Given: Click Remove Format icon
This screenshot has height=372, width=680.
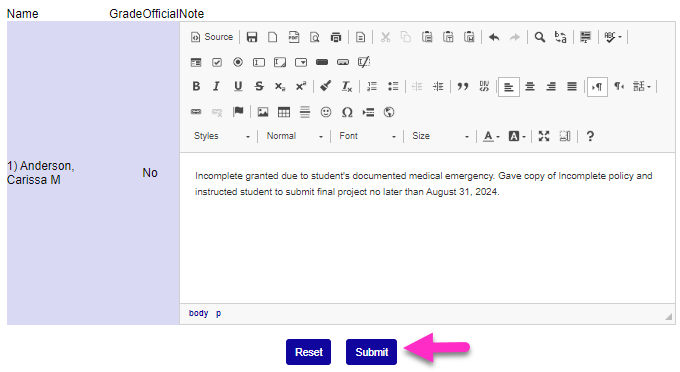Looking at the screenshot, I should tap(347, 87).
